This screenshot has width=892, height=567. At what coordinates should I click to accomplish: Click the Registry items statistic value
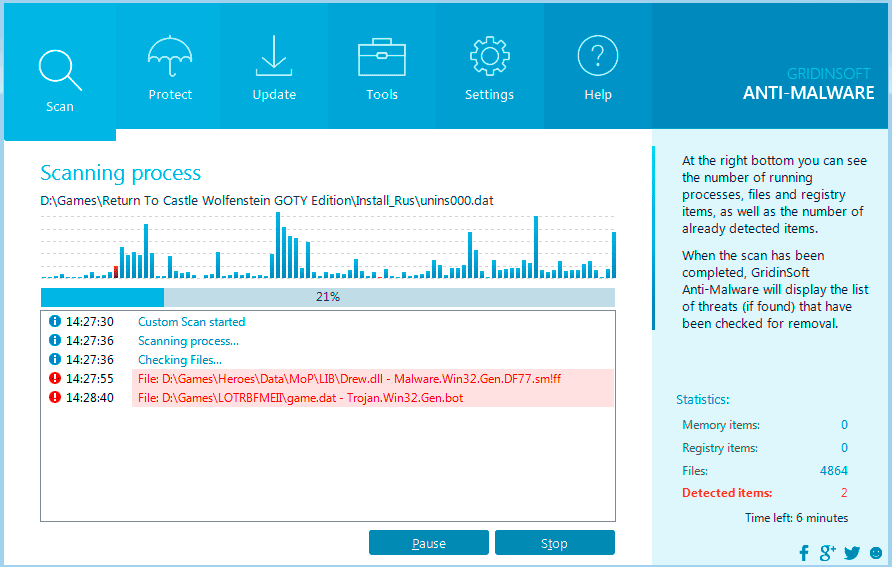pos(844,448)
